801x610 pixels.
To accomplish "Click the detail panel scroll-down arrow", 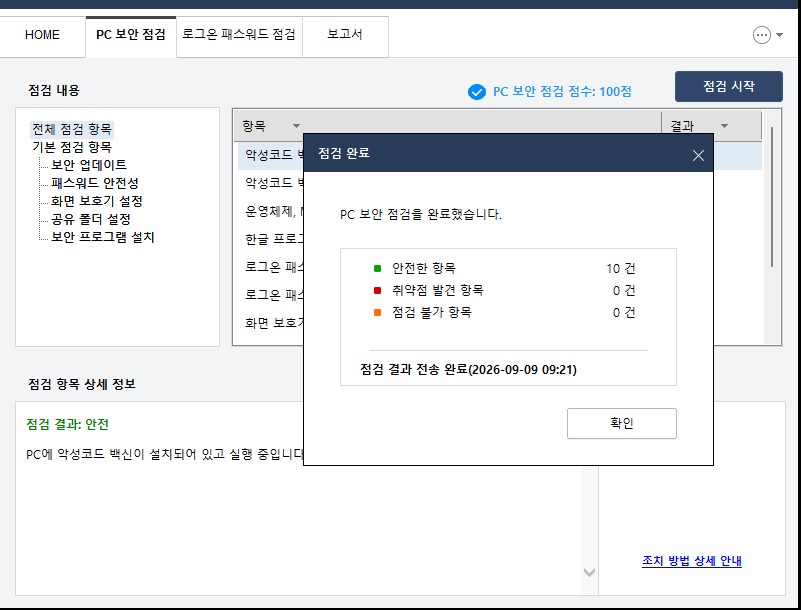I will pos(589,572).
